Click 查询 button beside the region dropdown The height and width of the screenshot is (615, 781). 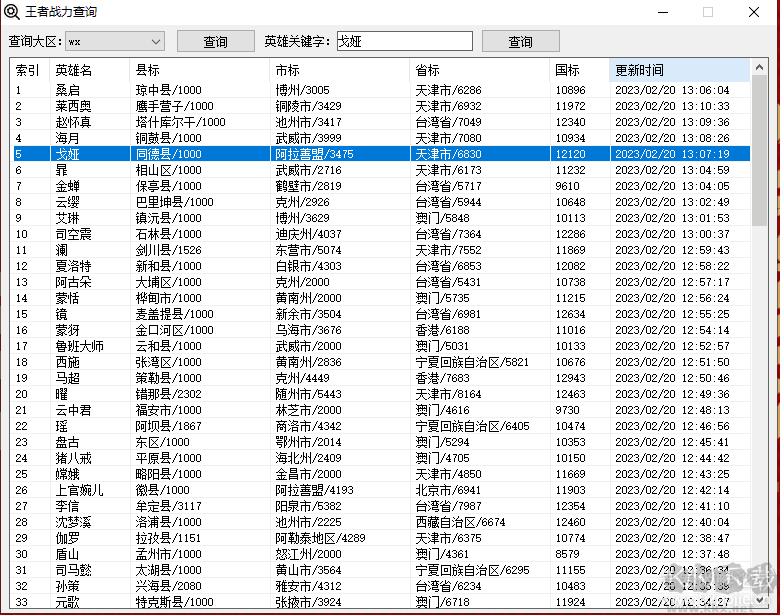point(215,42)
